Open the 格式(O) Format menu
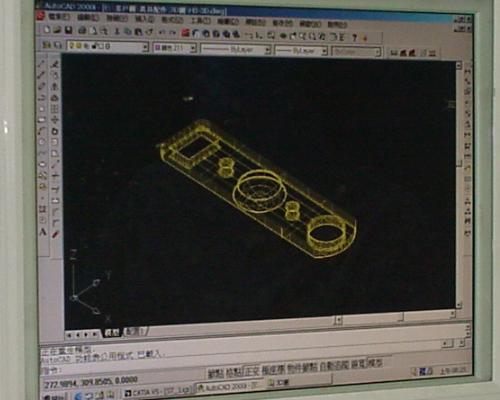 pyautogui.click(x=172, y=20)
